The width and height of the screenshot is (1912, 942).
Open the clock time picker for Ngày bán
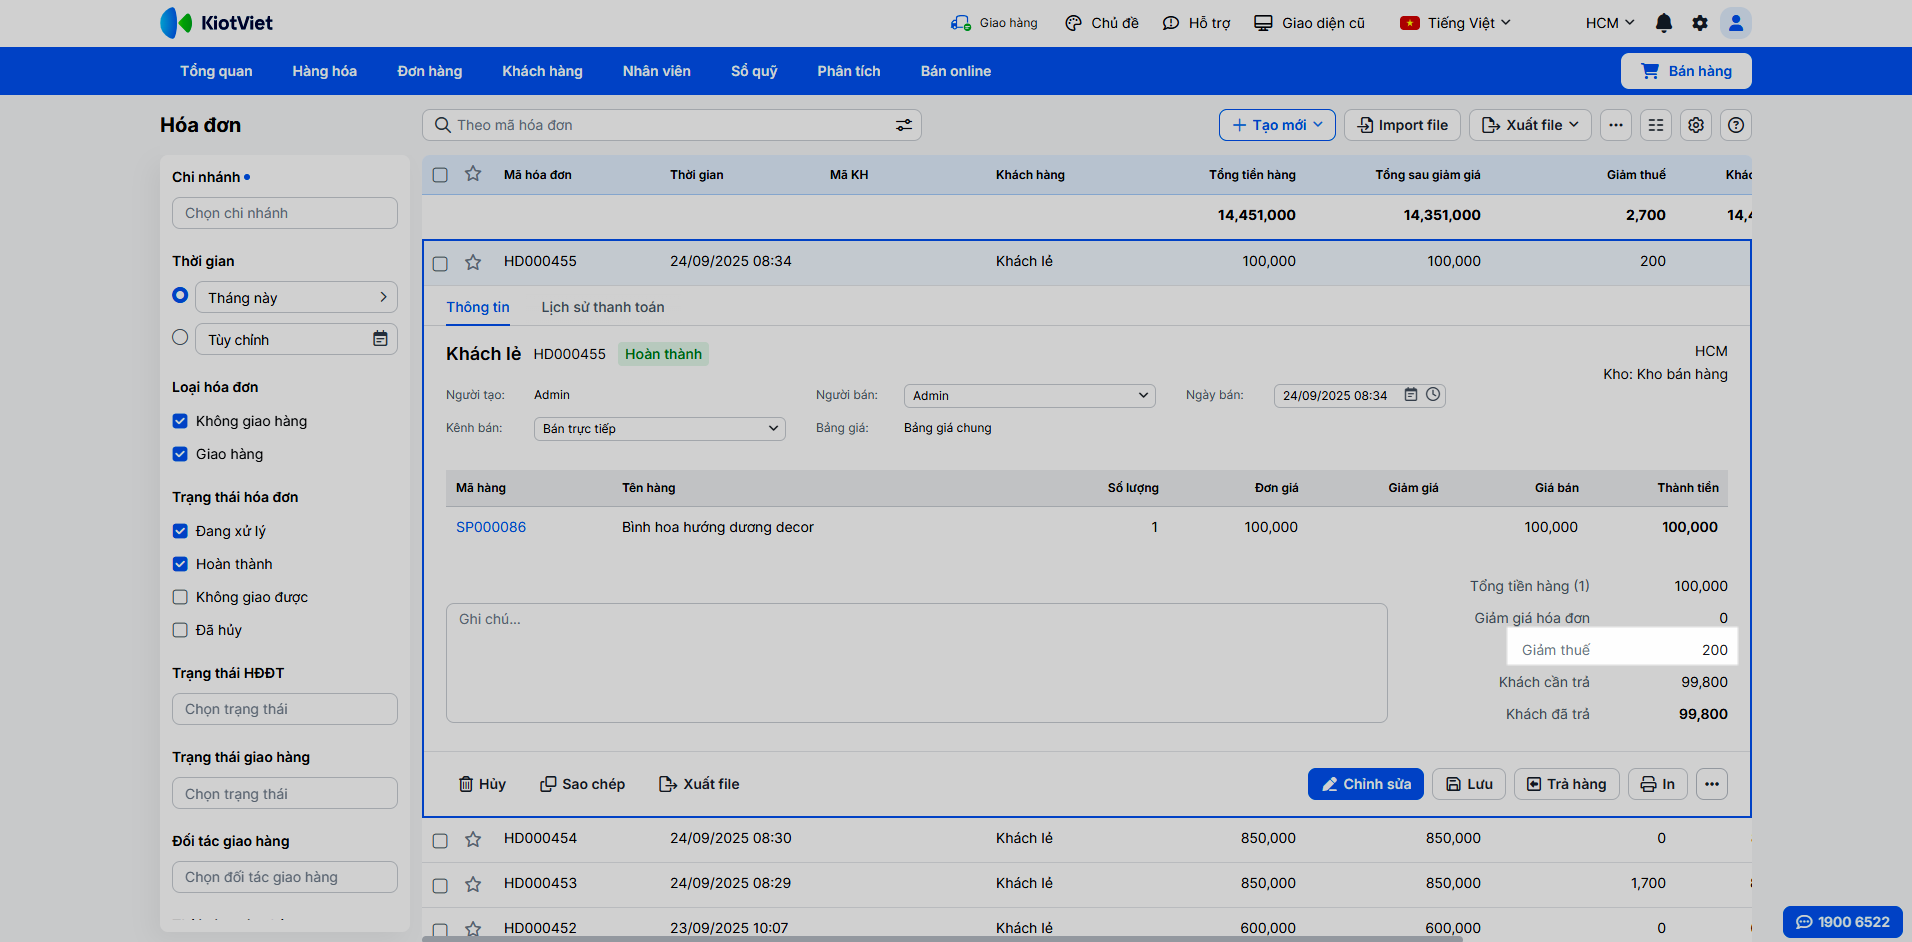[x=1433, y=395]
